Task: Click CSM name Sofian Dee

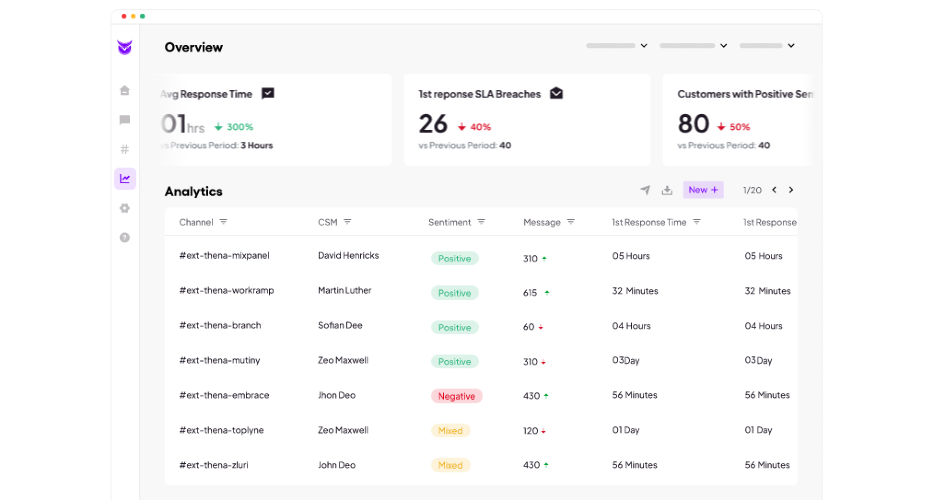Action: (340, 325)
